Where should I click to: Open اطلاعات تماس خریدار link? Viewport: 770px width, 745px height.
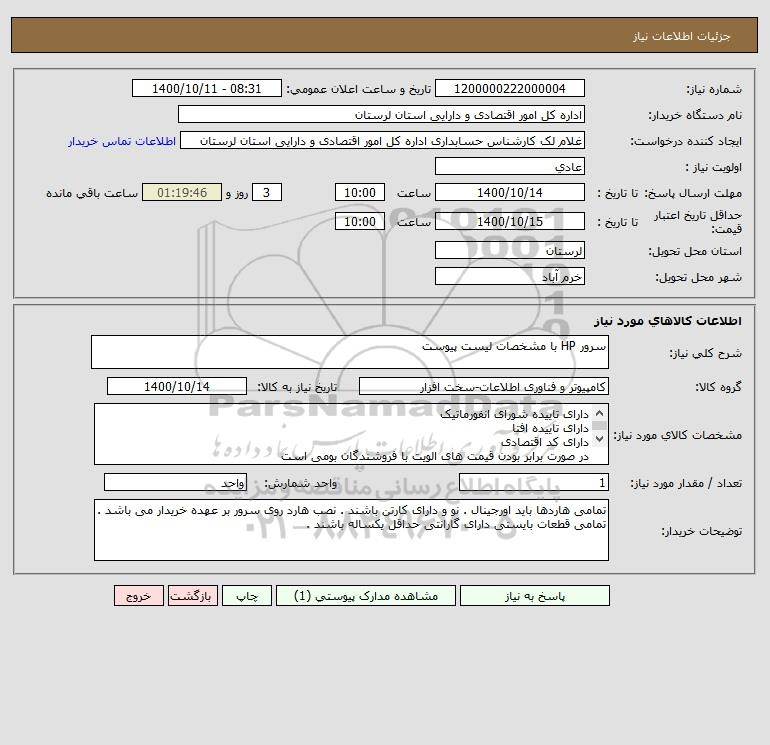pyautogui.click(x=122, y=141)
